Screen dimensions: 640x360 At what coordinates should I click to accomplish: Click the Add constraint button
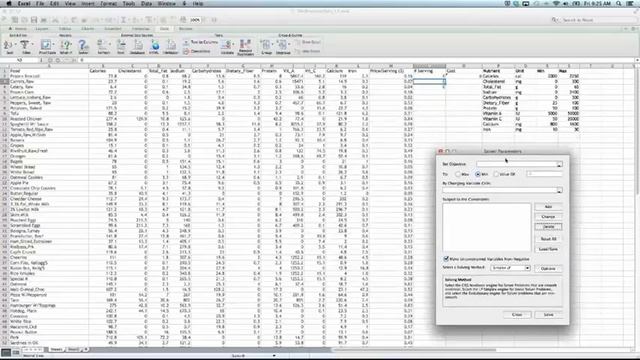coord(548,207)
